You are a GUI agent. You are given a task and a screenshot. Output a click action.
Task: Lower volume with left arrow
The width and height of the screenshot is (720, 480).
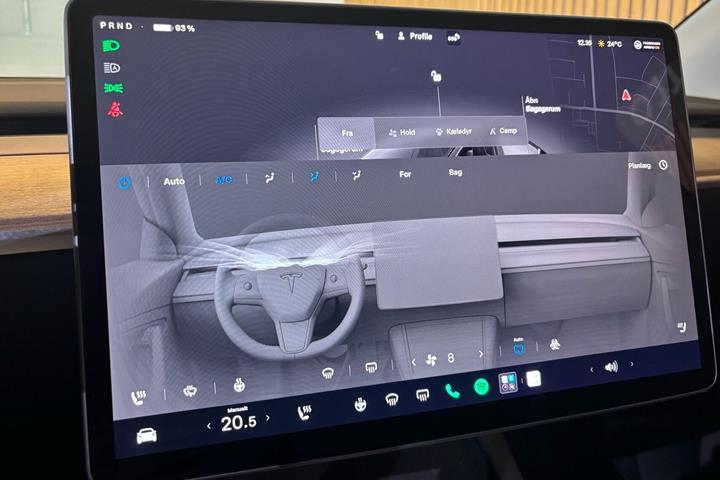591,370
